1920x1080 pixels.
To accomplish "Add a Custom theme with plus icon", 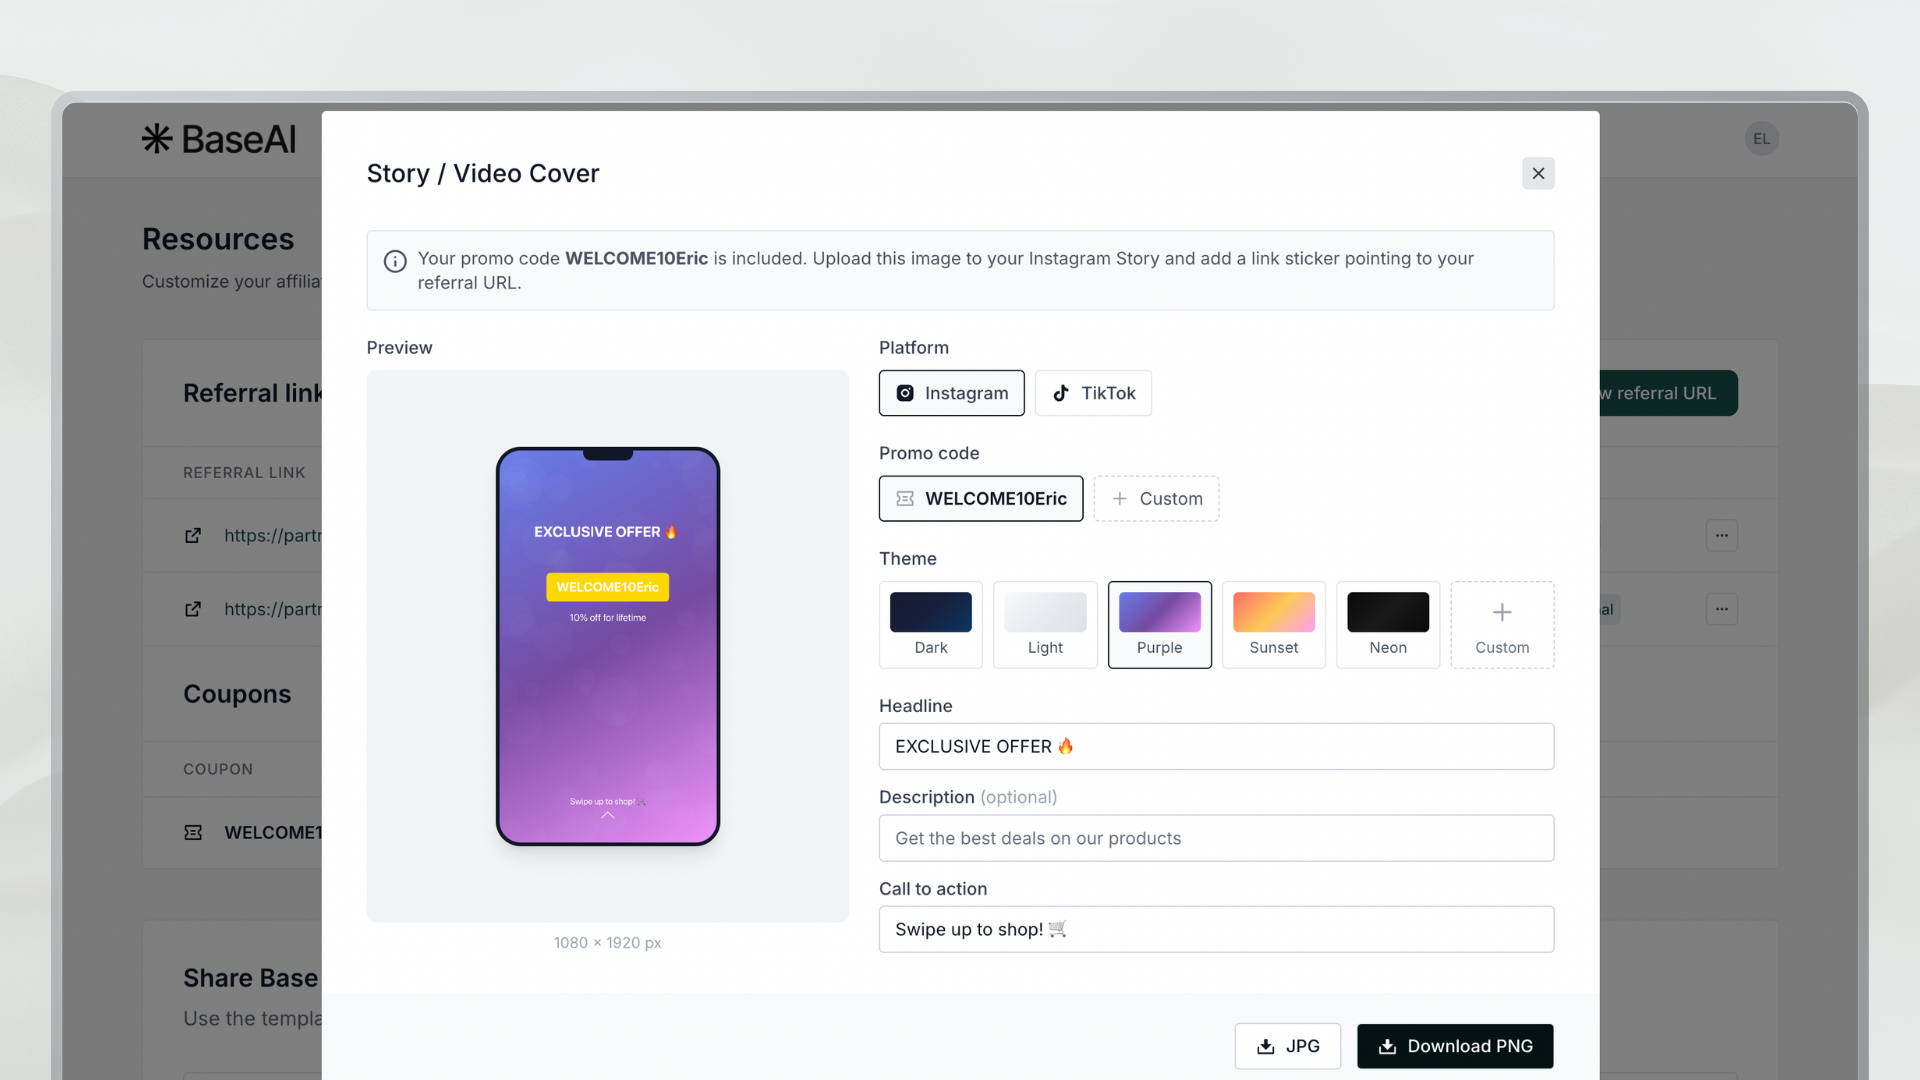I will [x=1502, y=624].
